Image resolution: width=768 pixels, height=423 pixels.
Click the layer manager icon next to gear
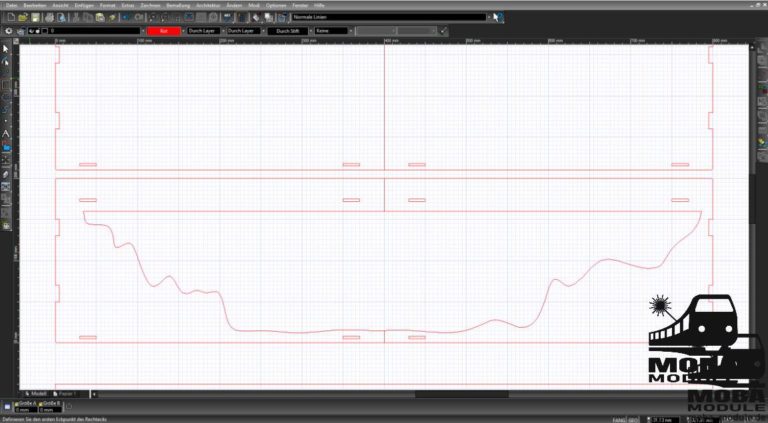point(21,31)
